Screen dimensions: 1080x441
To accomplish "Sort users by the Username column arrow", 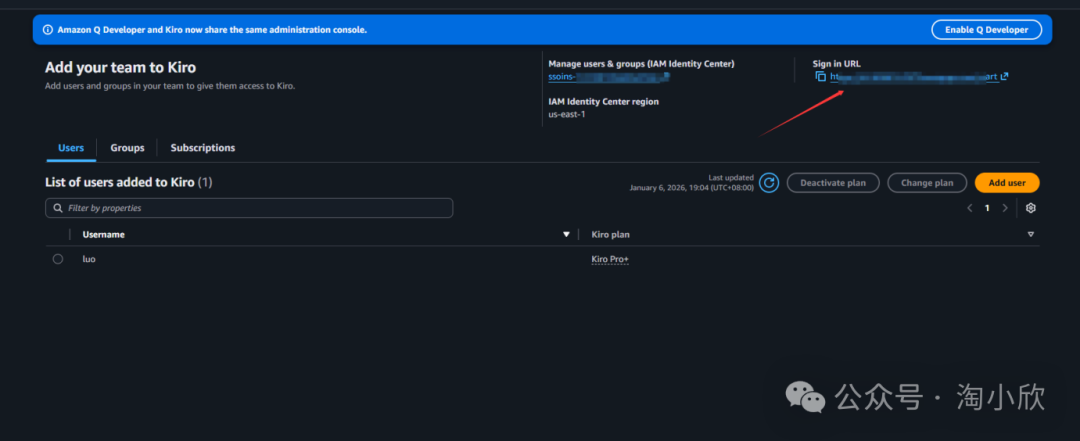I will click(566, 235).
